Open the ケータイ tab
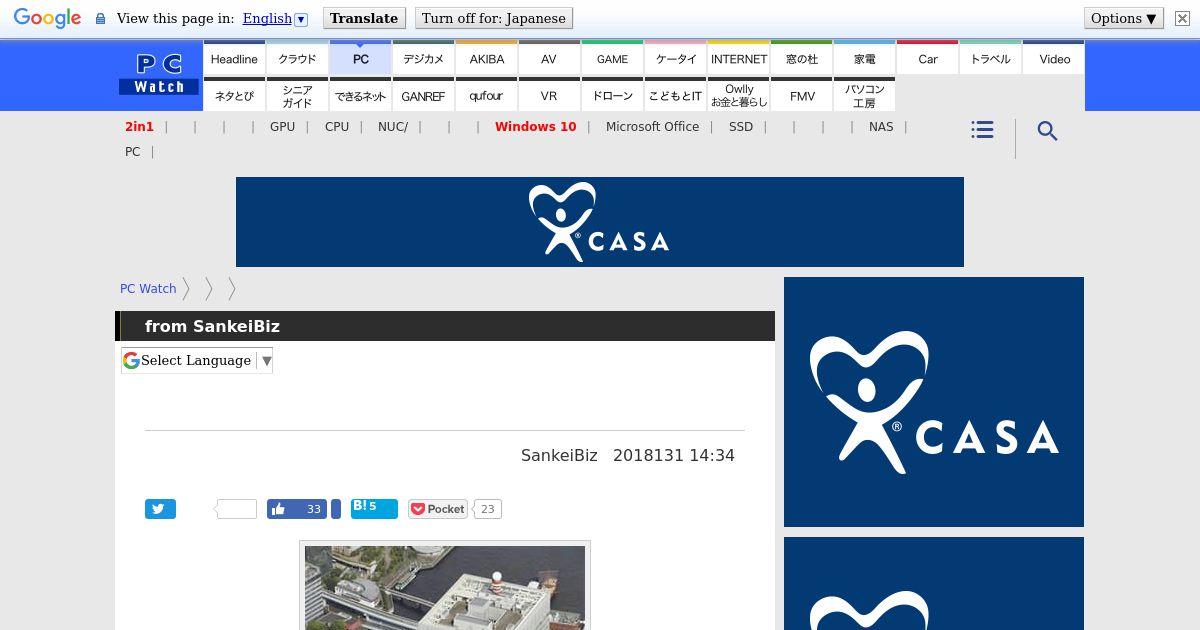The width and height of the screenshot is (1200, 630). [x=675, y=58]
